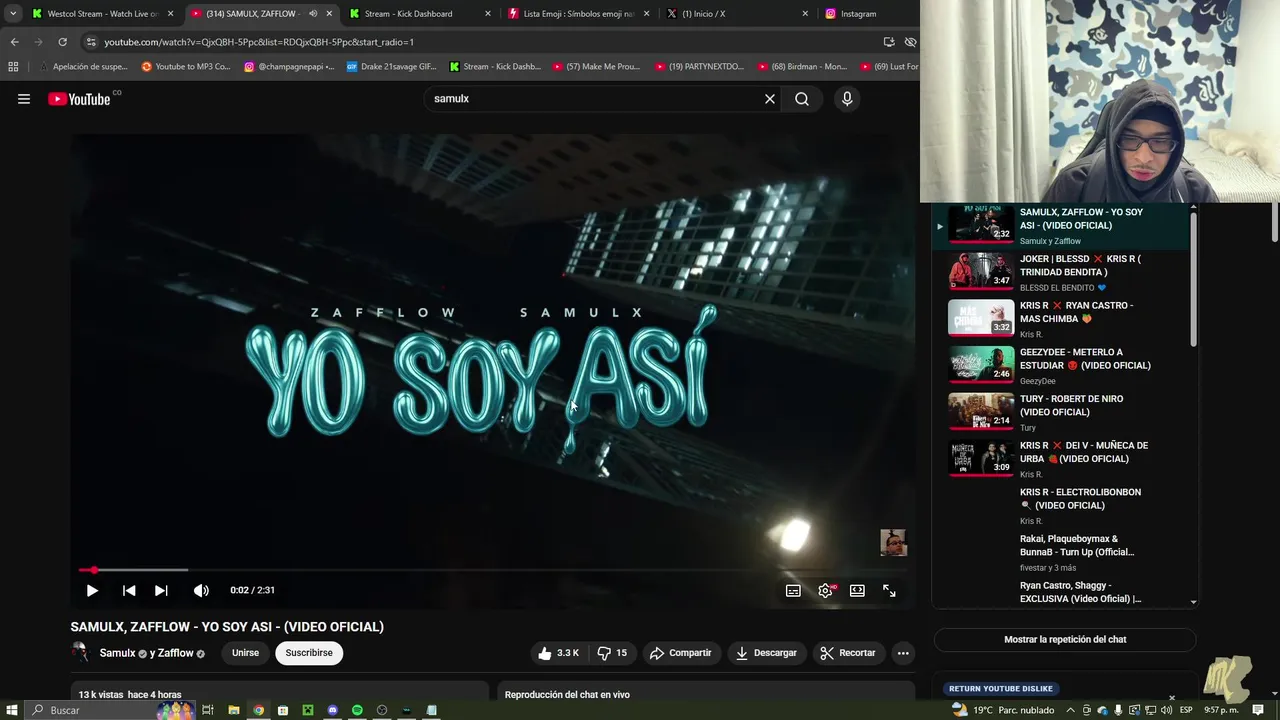Viewport: 1280px width, 720px height.
Task: Go back in browser history
Action: pyautogui.click(x=14, y=42)
